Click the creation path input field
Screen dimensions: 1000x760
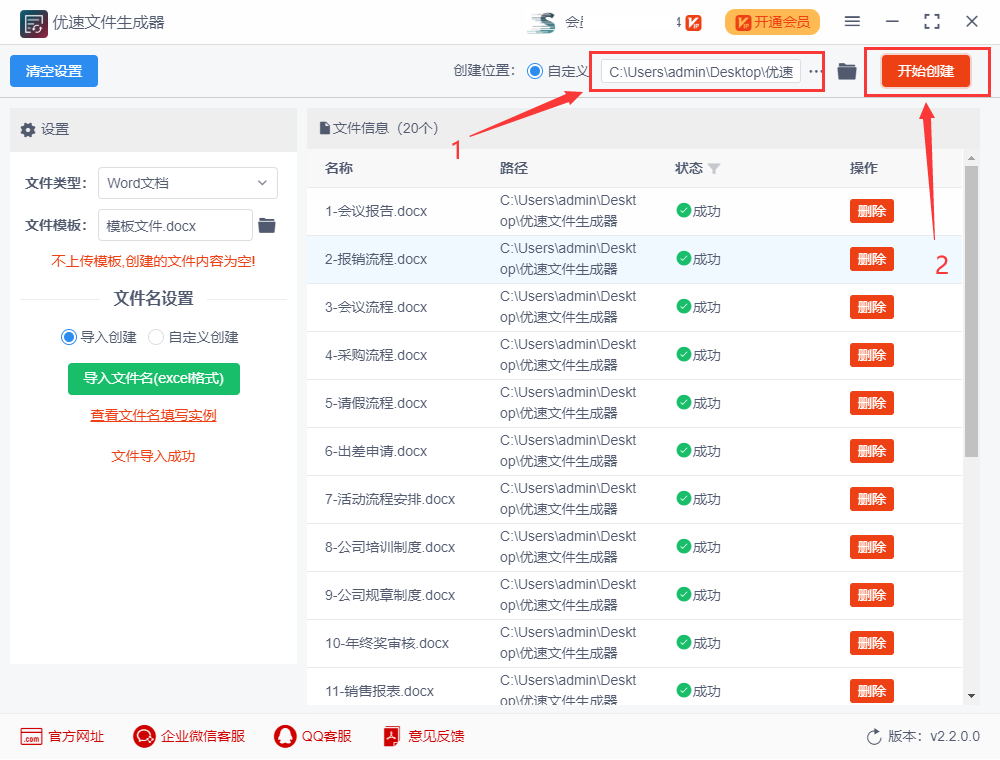pyautogui.click(x=701, y=71)
